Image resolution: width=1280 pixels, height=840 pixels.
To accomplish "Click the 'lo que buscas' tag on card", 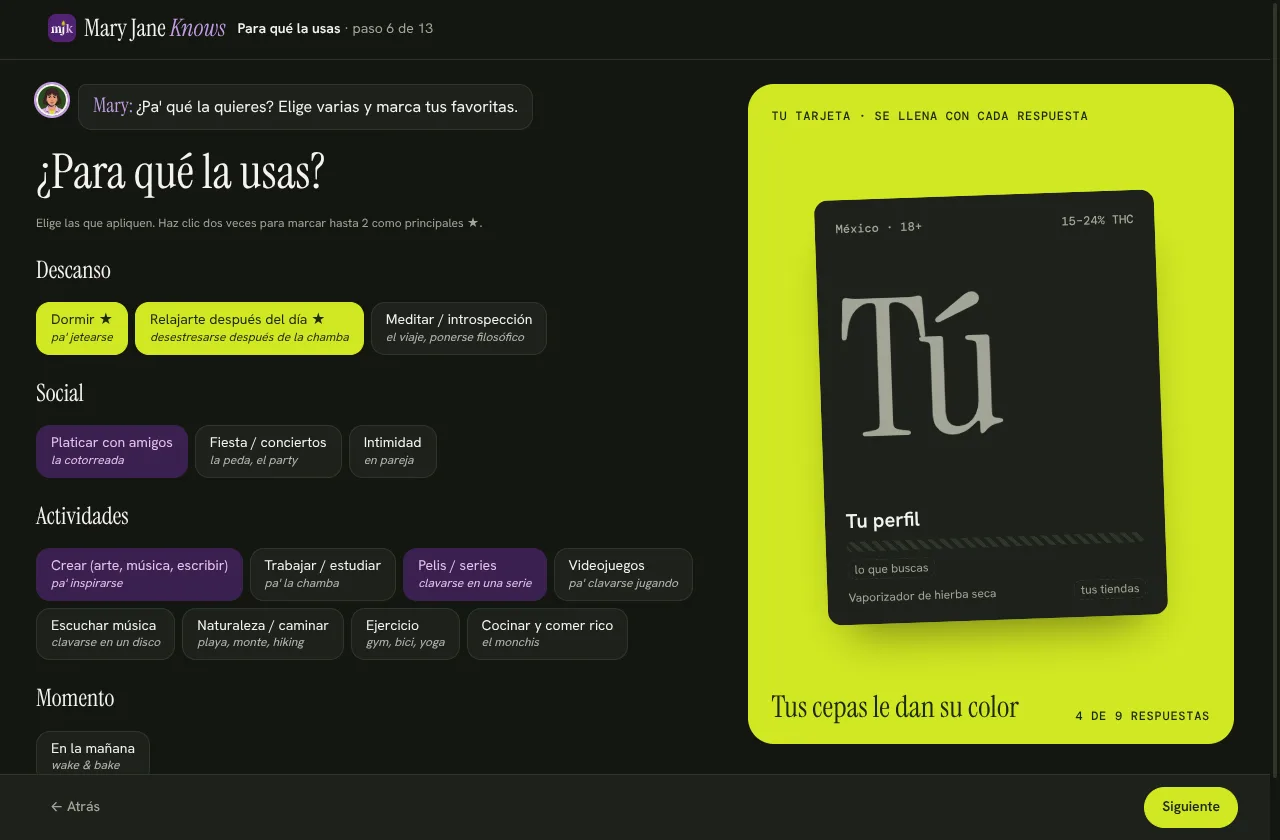I will 891,569.
